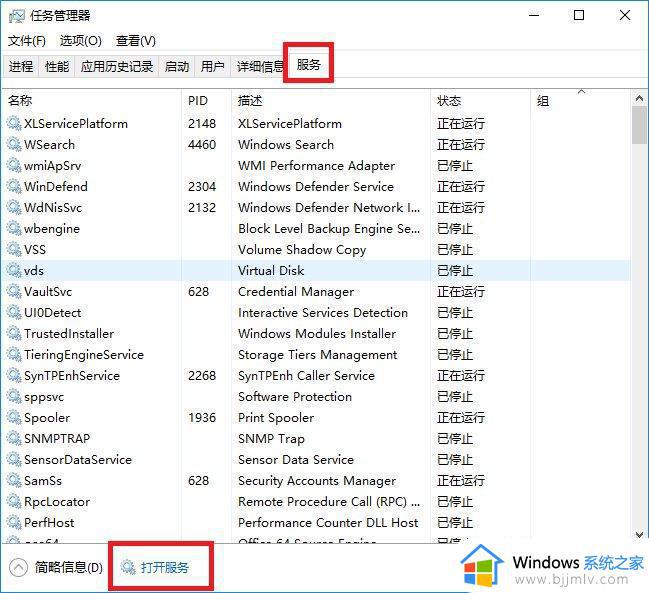Click the gear icon beside WdNisSvc

click(14, 207)
